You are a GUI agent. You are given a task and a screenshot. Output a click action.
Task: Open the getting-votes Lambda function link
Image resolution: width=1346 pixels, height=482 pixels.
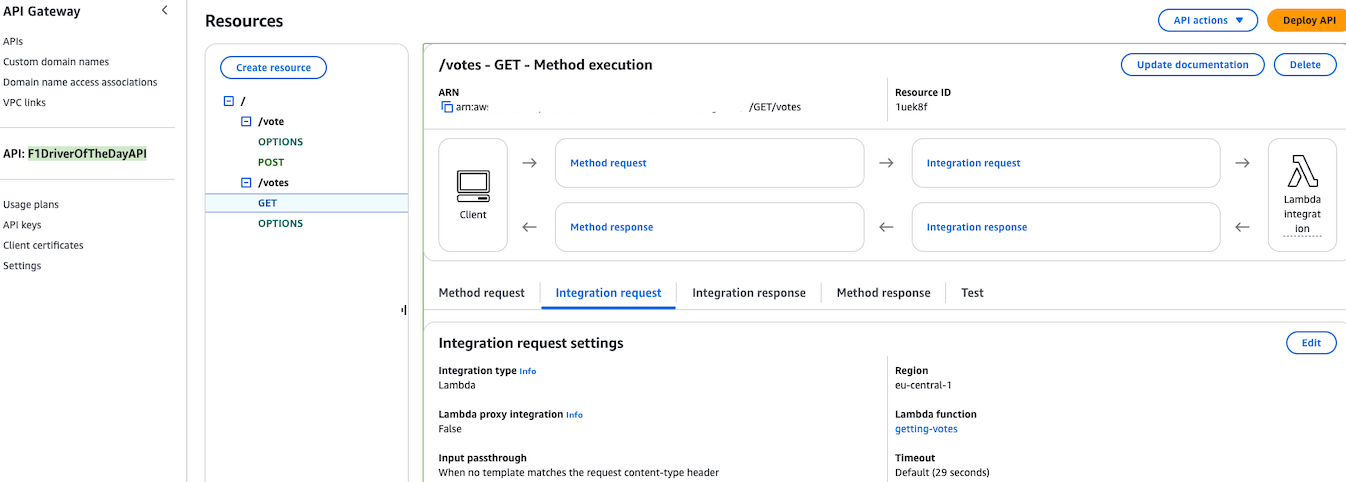pyautogui.click(x=926, y=429)
